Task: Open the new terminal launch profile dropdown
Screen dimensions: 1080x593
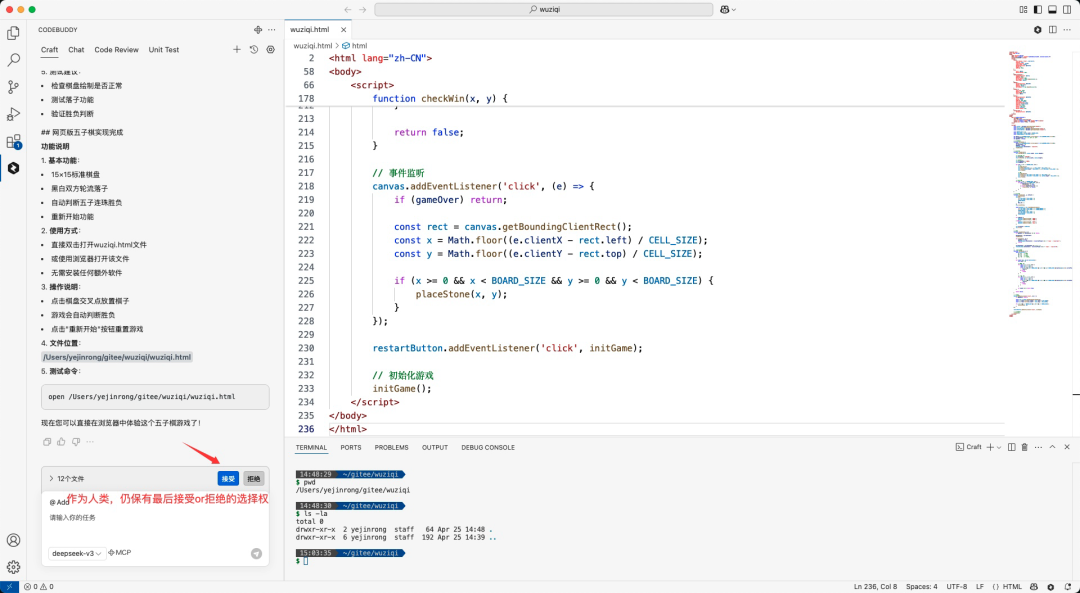Action: tap(999, 447)
